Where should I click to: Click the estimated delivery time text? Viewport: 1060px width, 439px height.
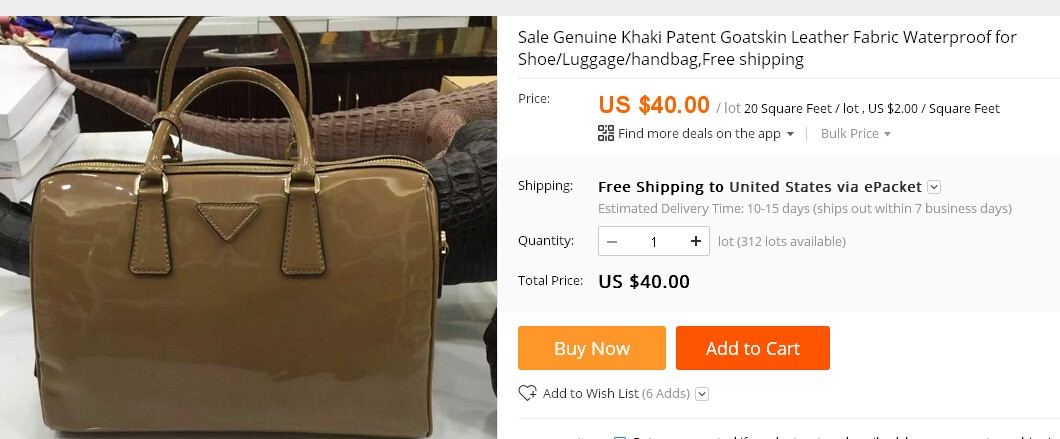tap(804, 208)
